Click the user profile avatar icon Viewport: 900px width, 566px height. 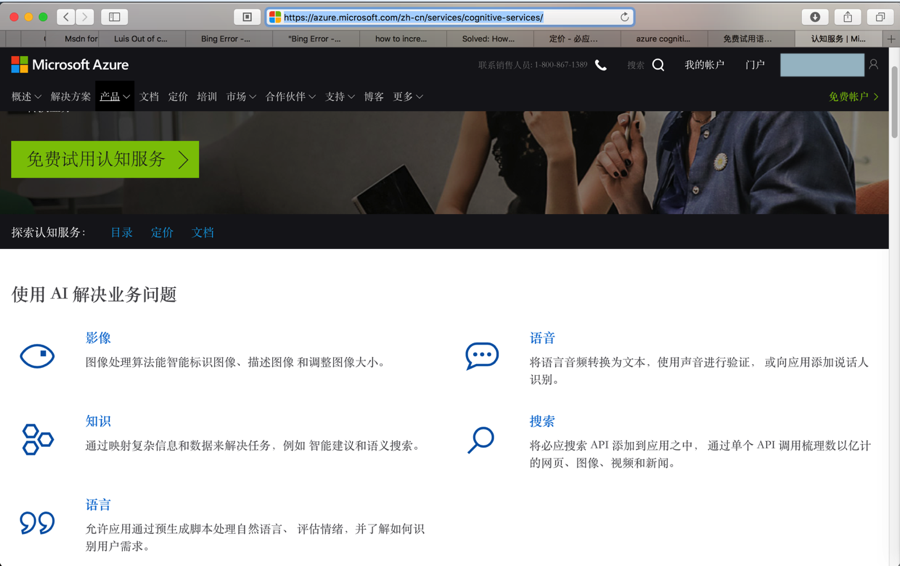tap(874, 64)
